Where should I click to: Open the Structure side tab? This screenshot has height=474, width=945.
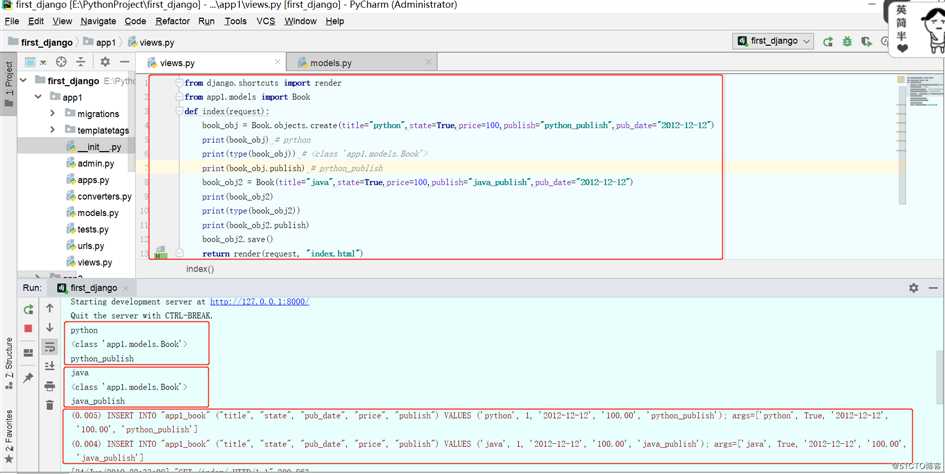pos(8,362)
